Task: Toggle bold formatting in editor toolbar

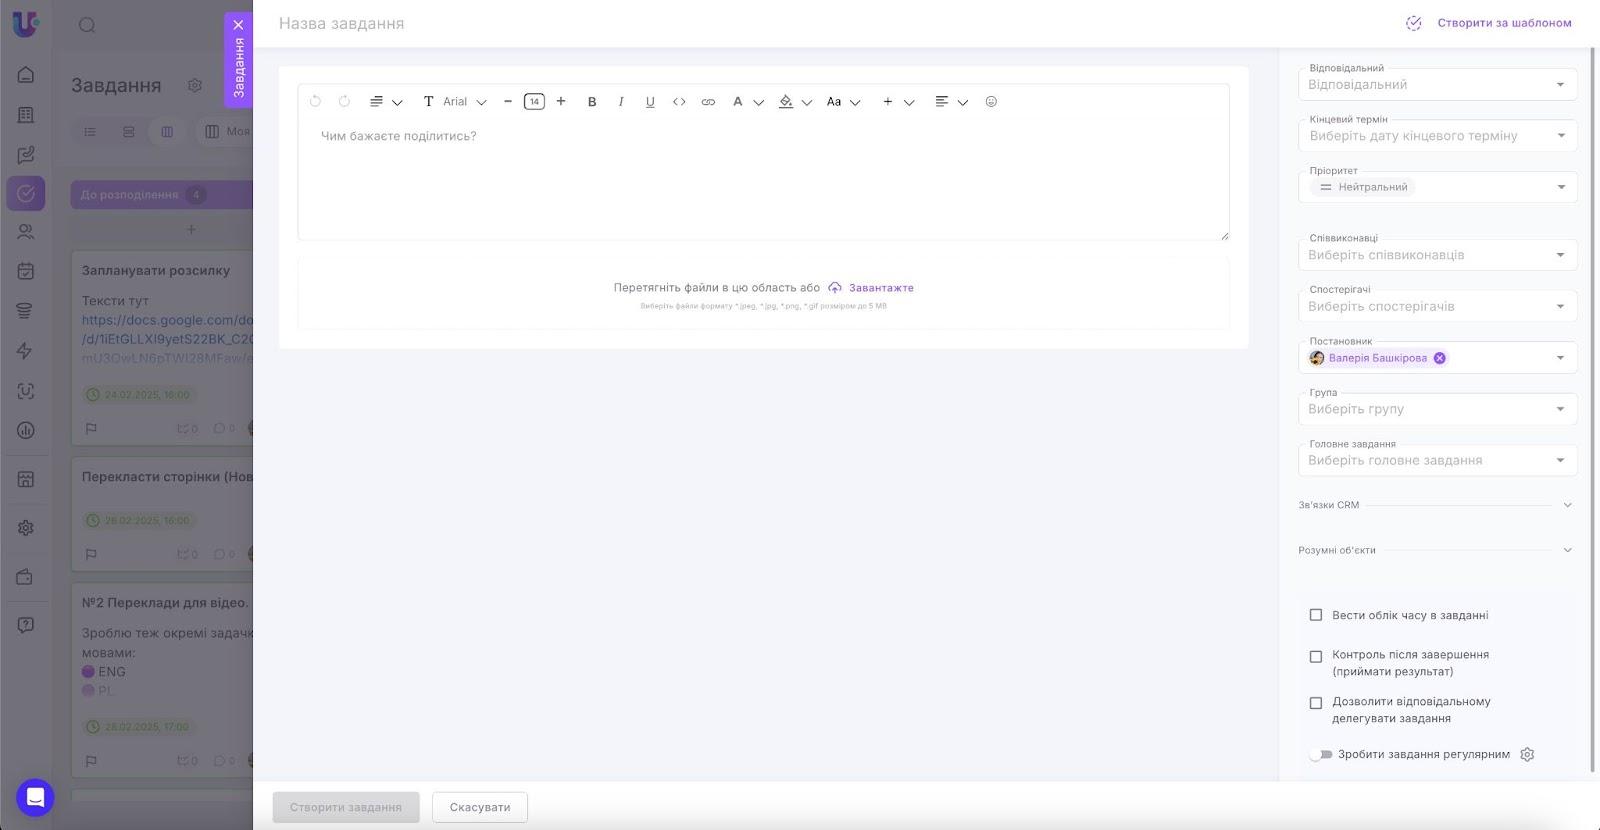Action: (592, 102)
